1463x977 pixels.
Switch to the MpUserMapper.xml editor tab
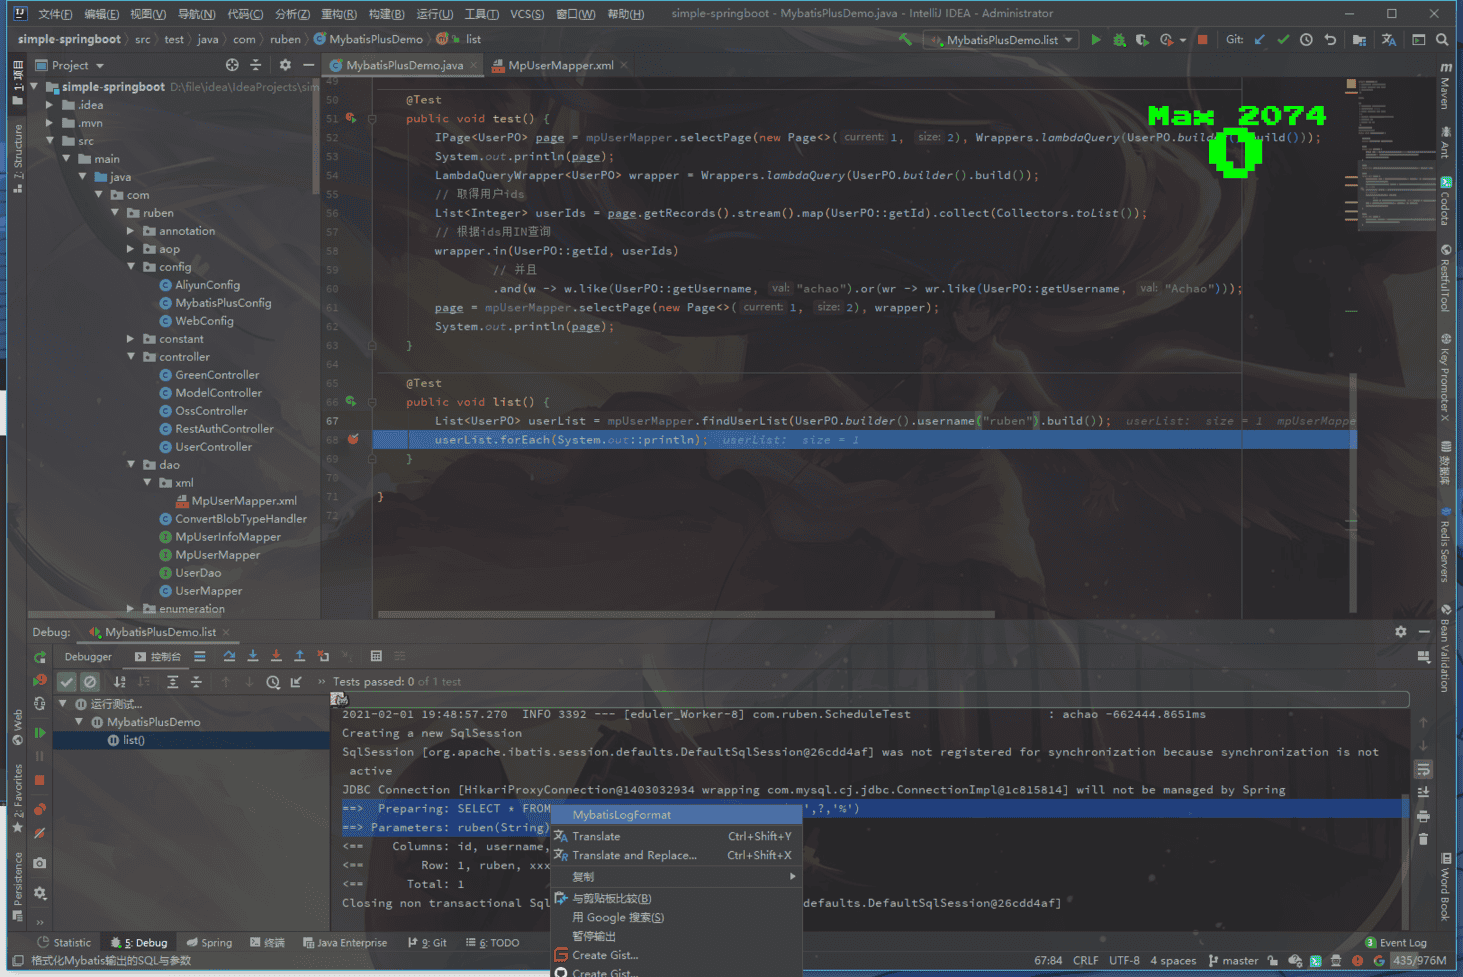pyautogui.click(x=560, y=65)
